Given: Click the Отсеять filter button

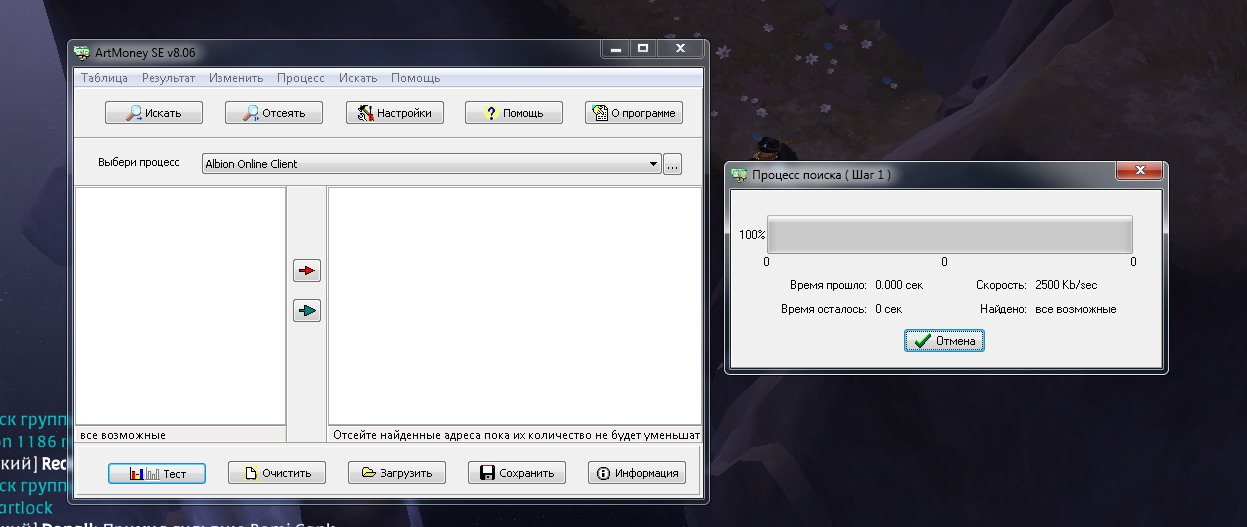Looking at the screenshot, I should point(274,113).
